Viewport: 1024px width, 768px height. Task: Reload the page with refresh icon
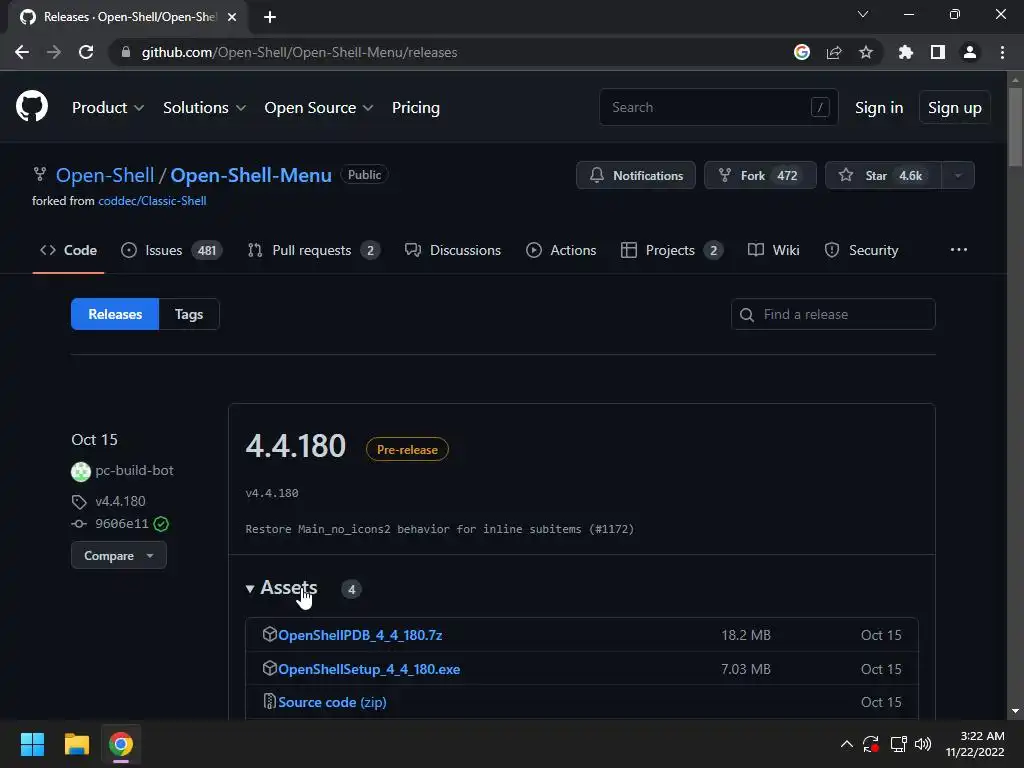click(86, 52)
